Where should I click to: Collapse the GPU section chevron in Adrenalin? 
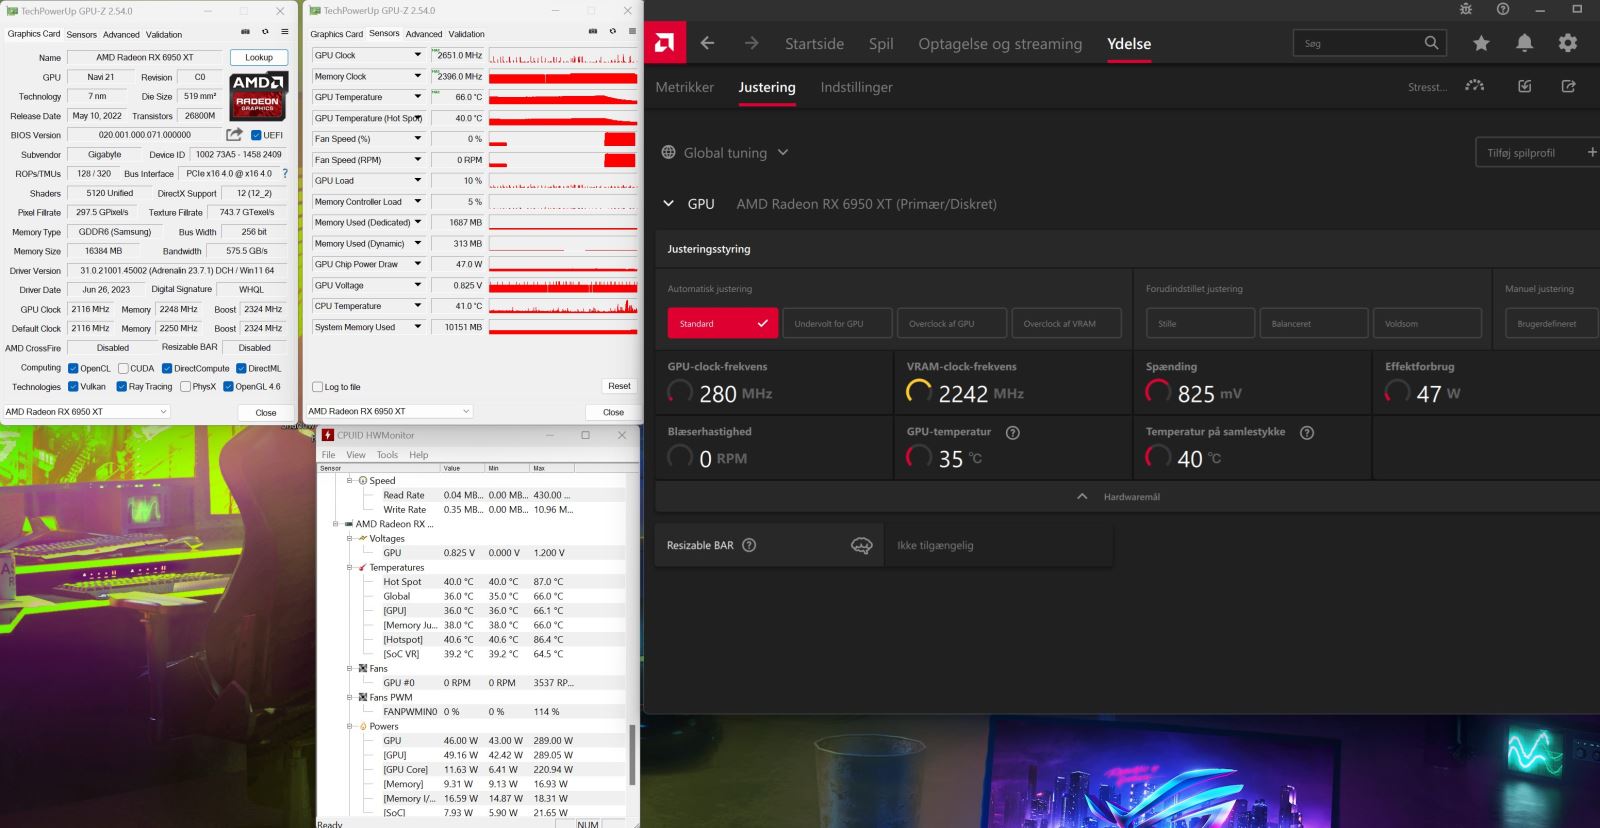pos(669,203)
